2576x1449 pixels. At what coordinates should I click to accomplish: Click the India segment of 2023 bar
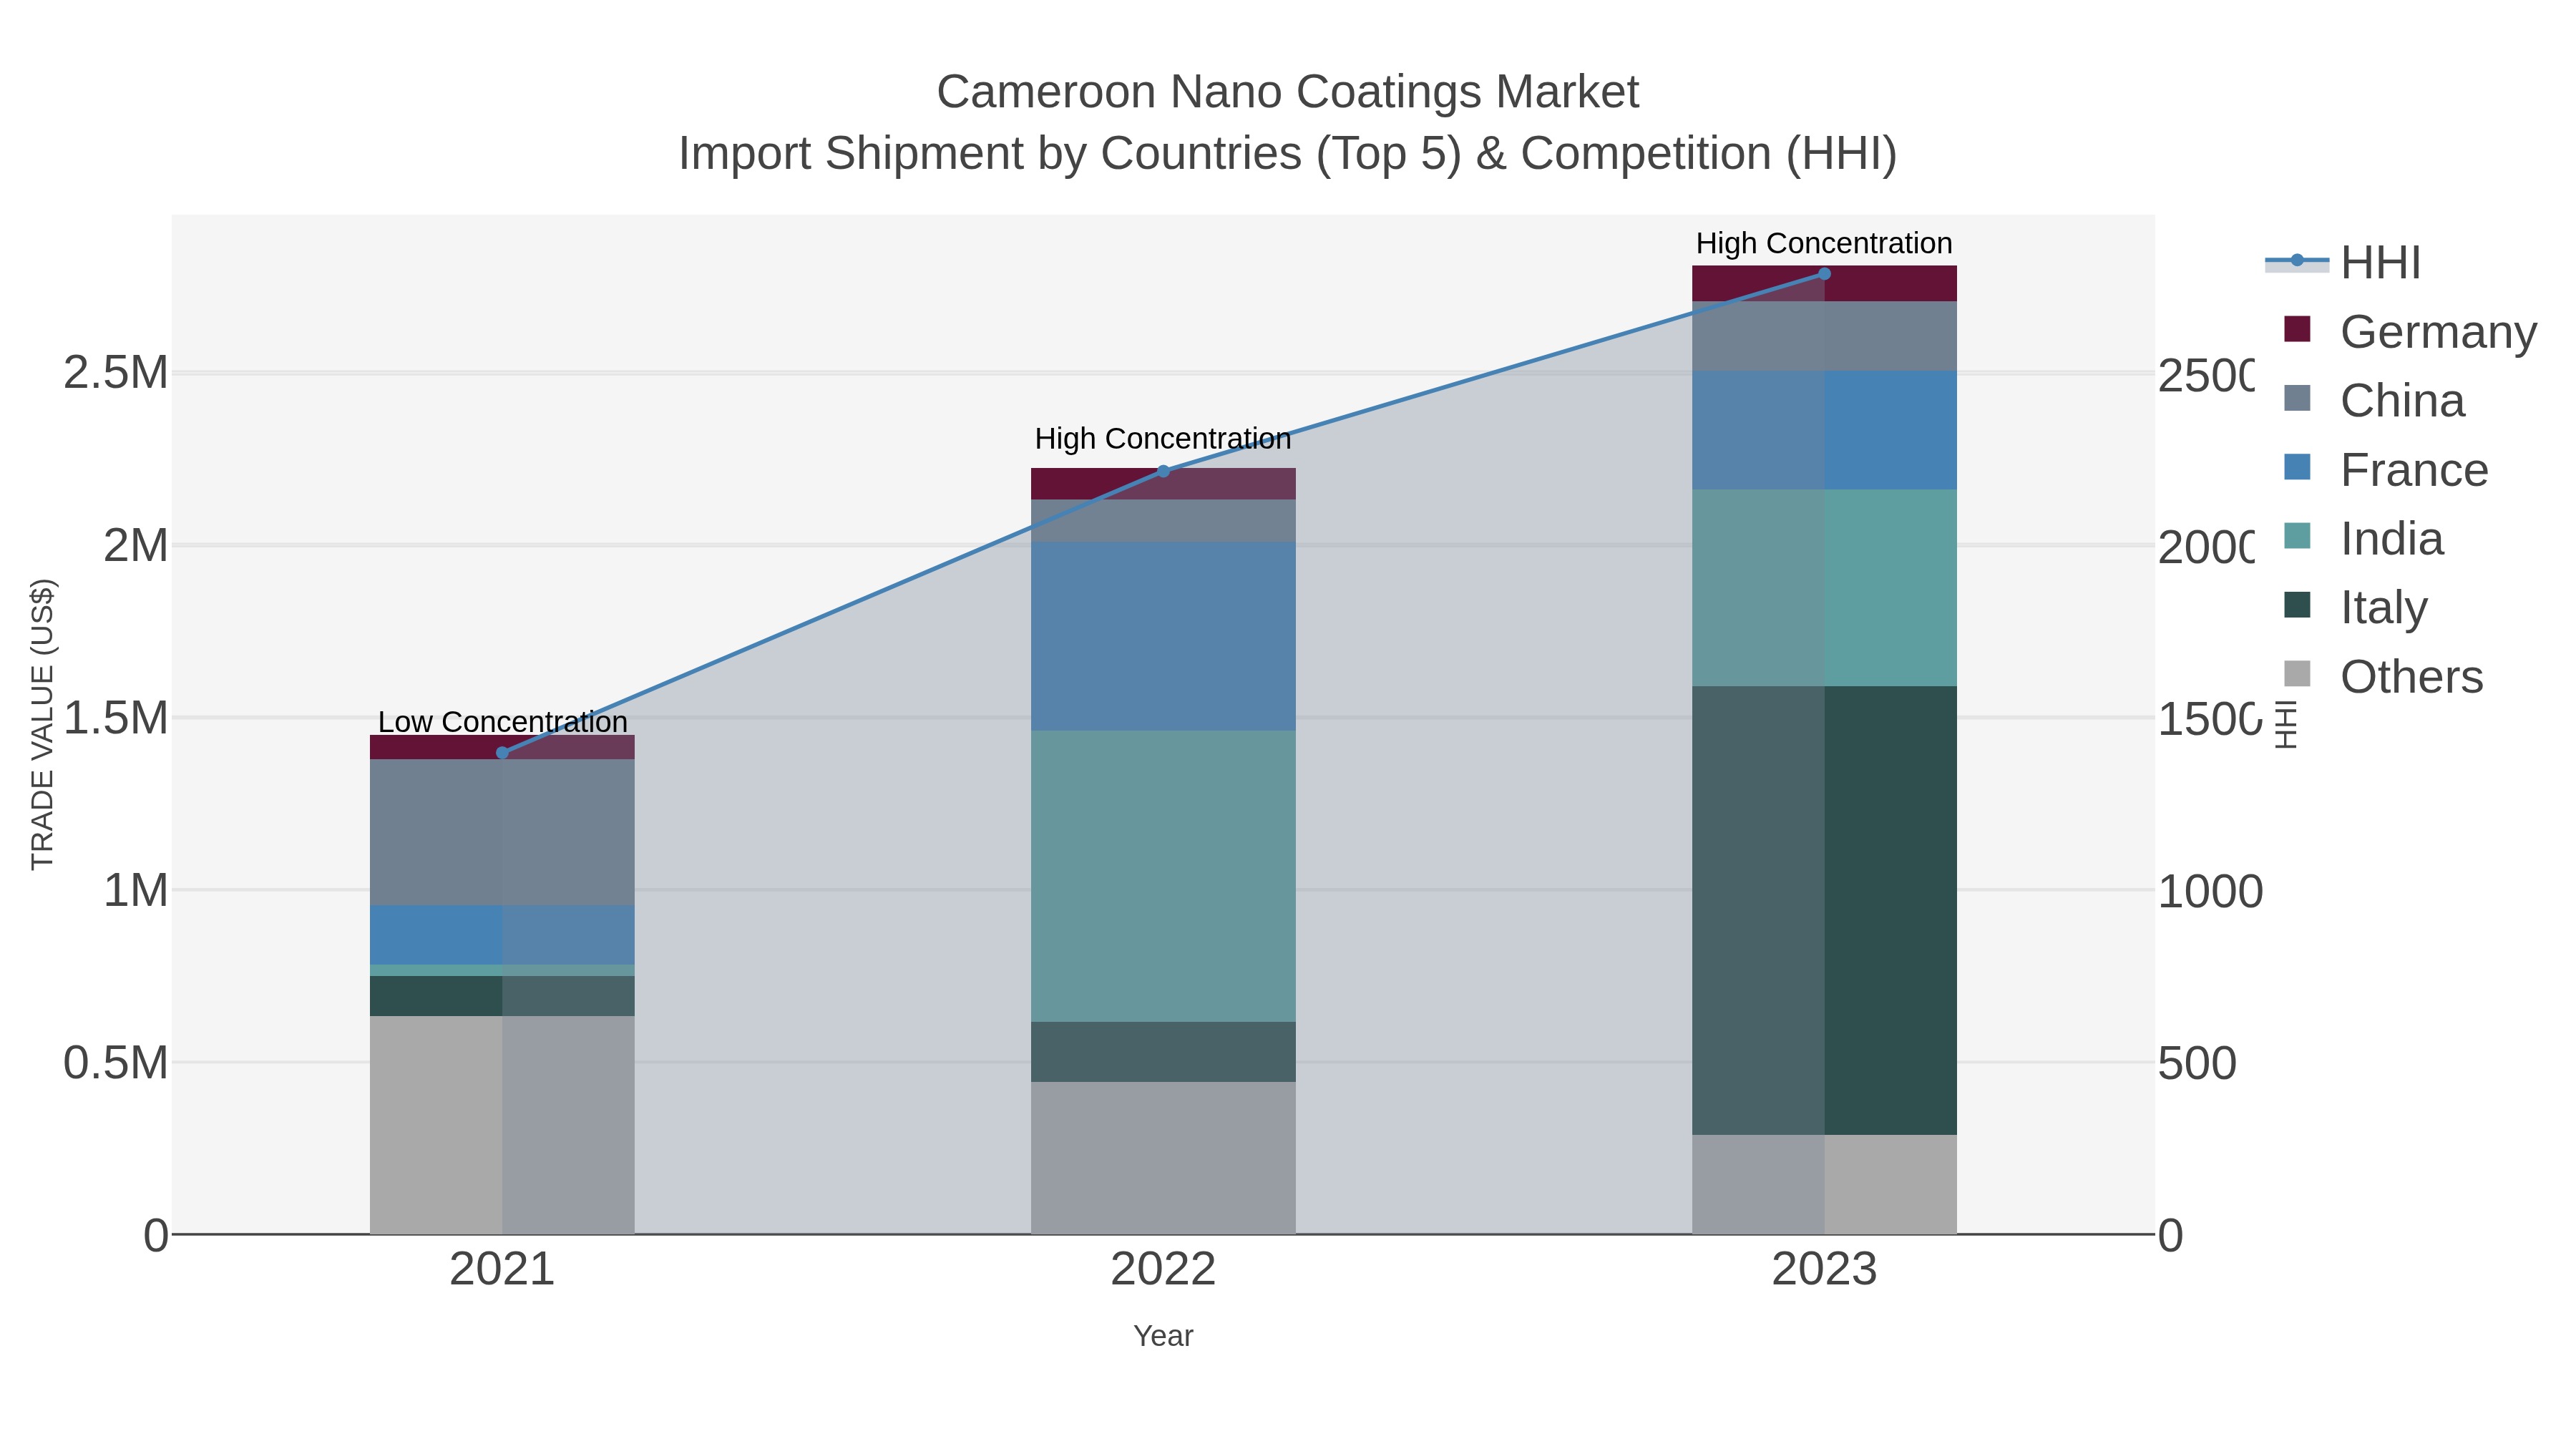click(1824, 588)
